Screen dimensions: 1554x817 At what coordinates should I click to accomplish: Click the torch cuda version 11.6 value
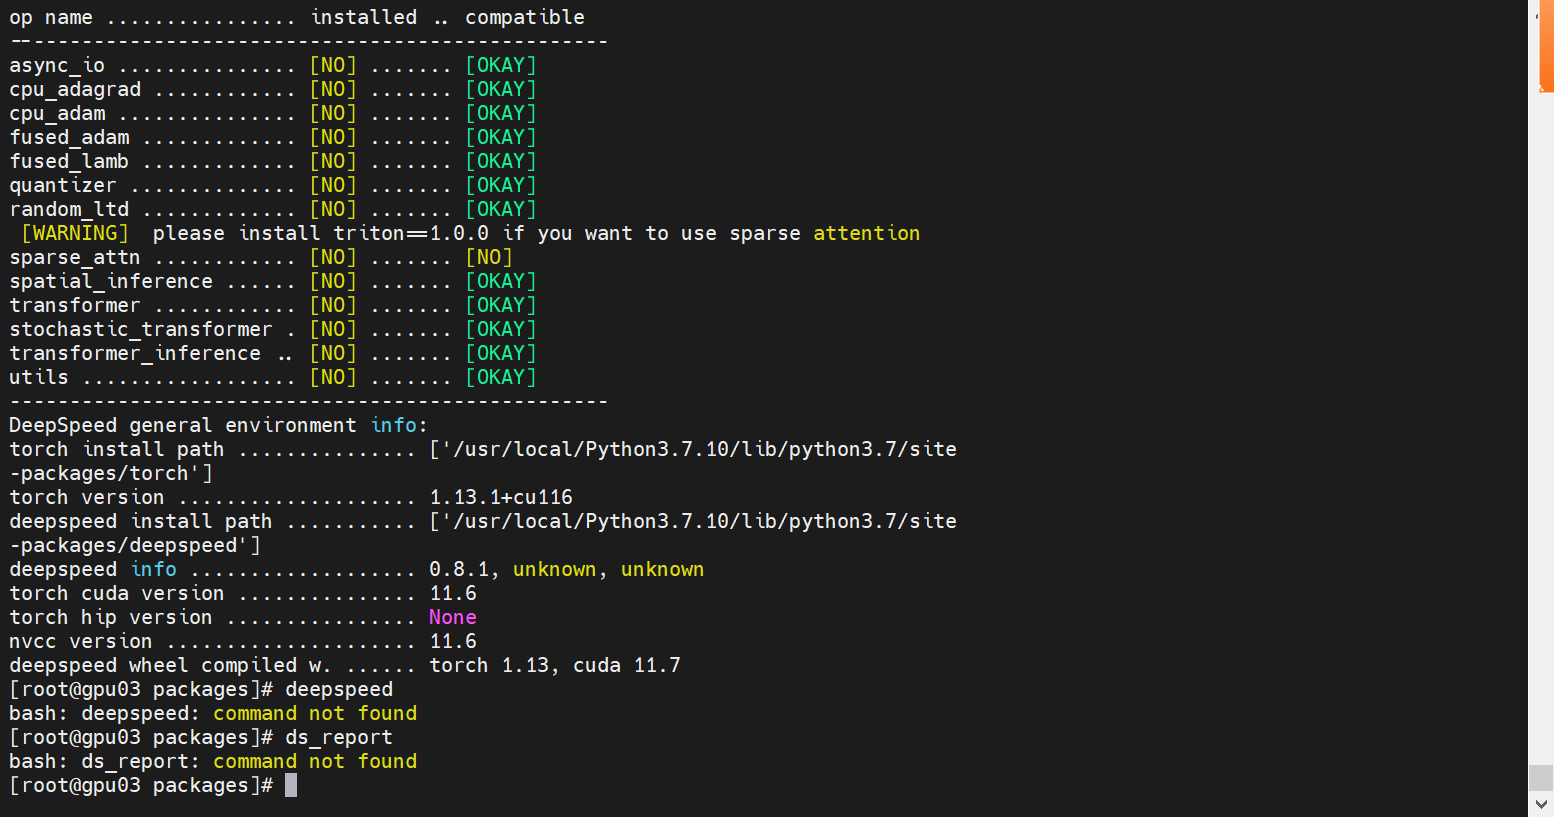pyautogui.click(x=452, y=593)
